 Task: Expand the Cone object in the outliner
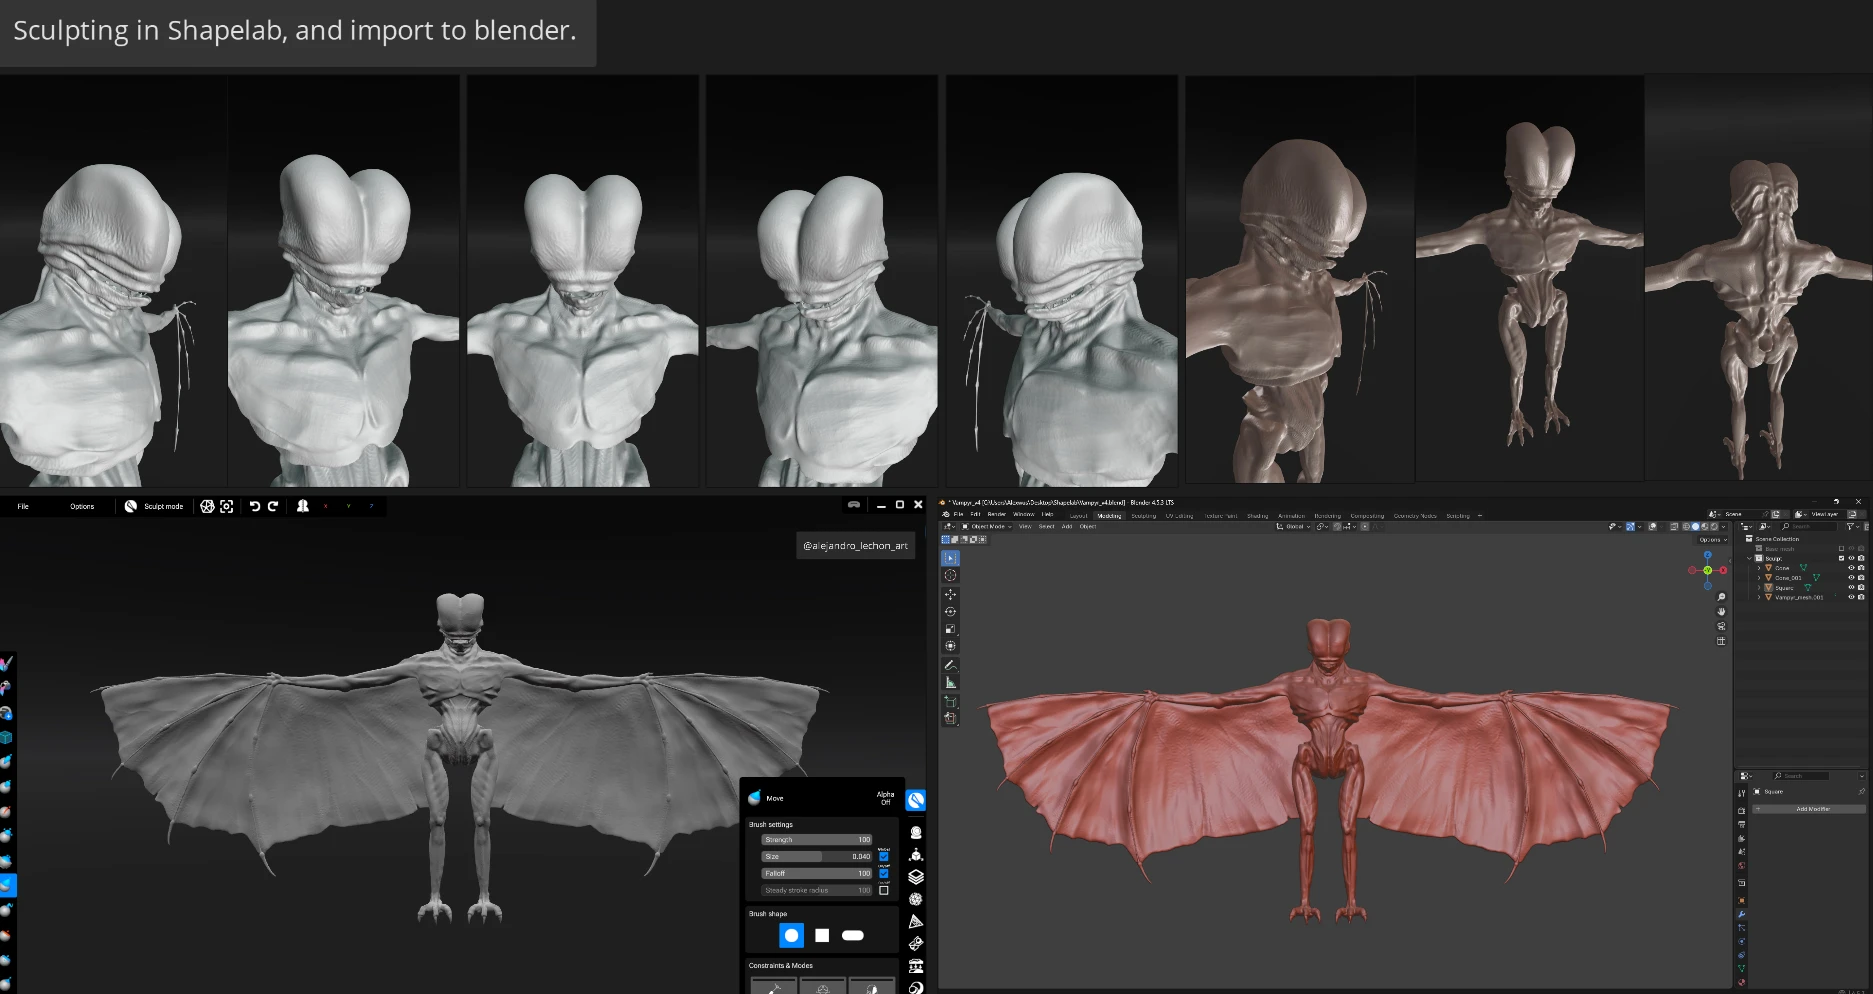(1759, 568)
